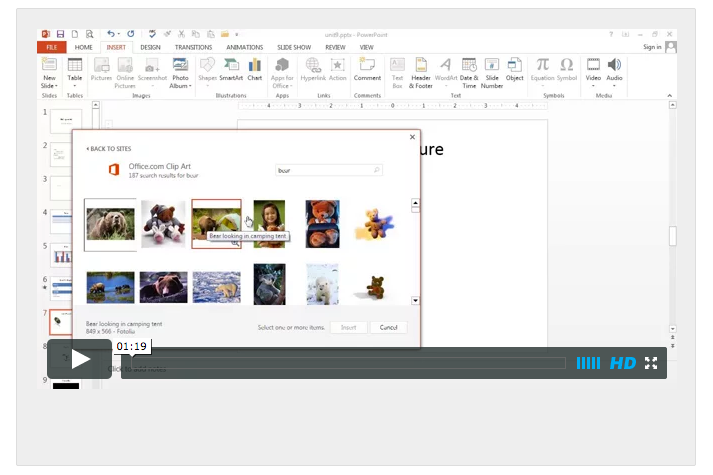Expand the Photo Album dropdown arrow
713x475 pixels.
click(x=190, y=86)
